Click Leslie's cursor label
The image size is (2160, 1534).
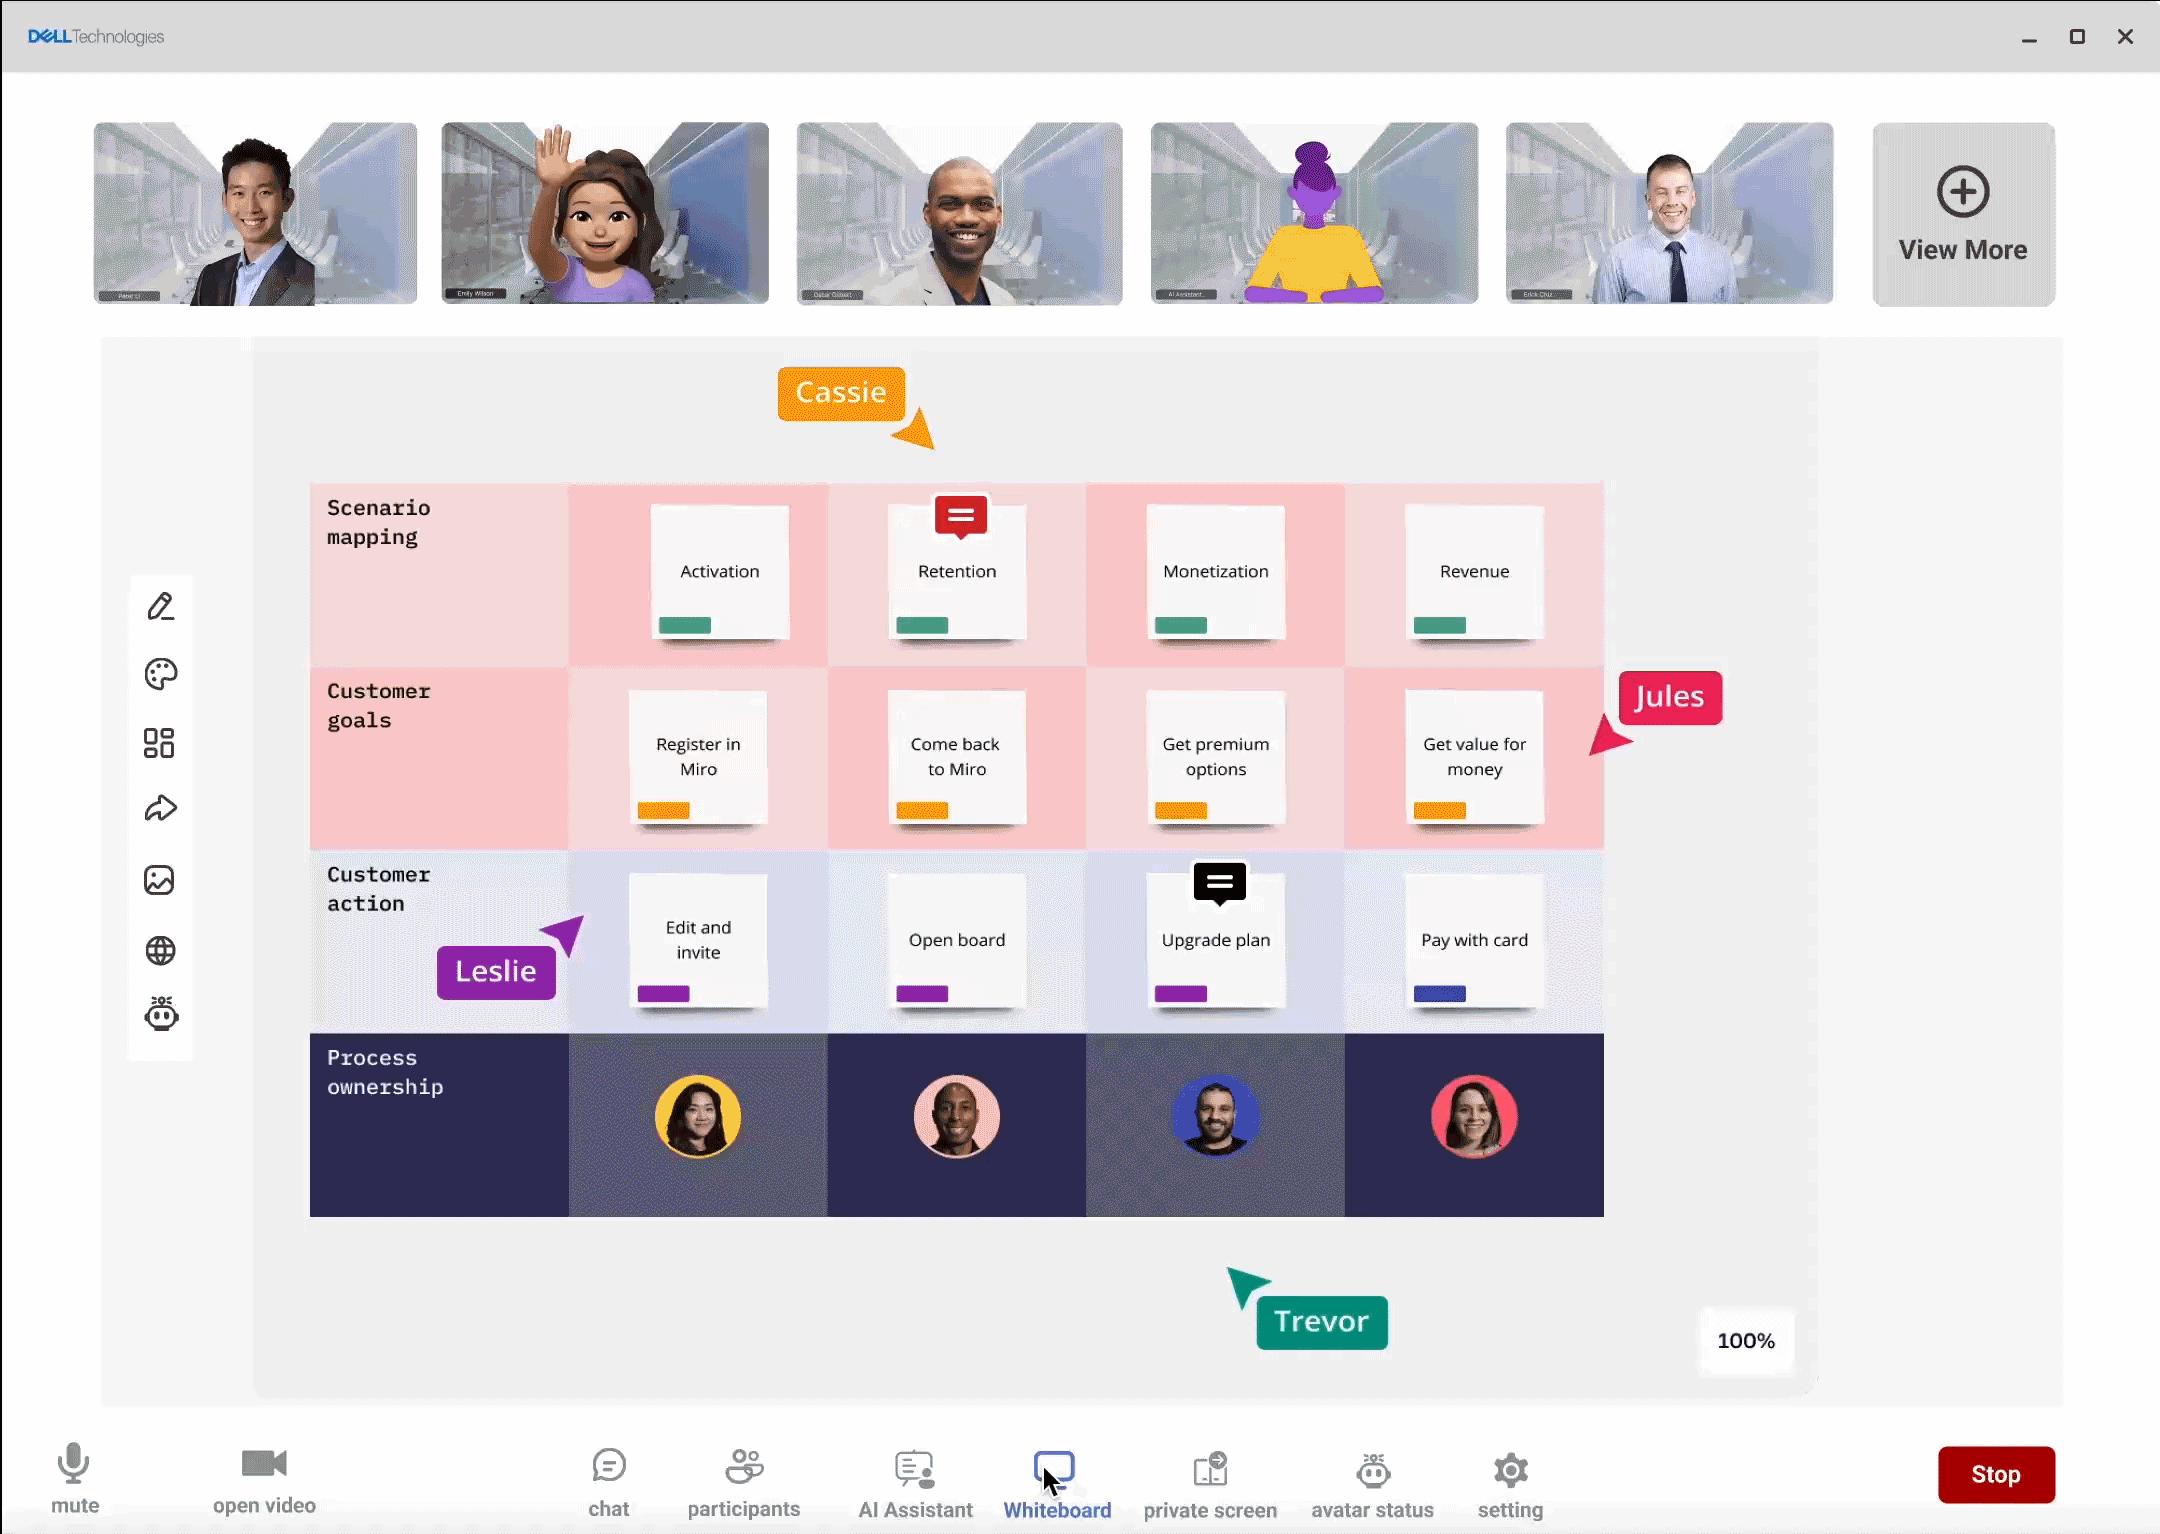click(496, 972)
